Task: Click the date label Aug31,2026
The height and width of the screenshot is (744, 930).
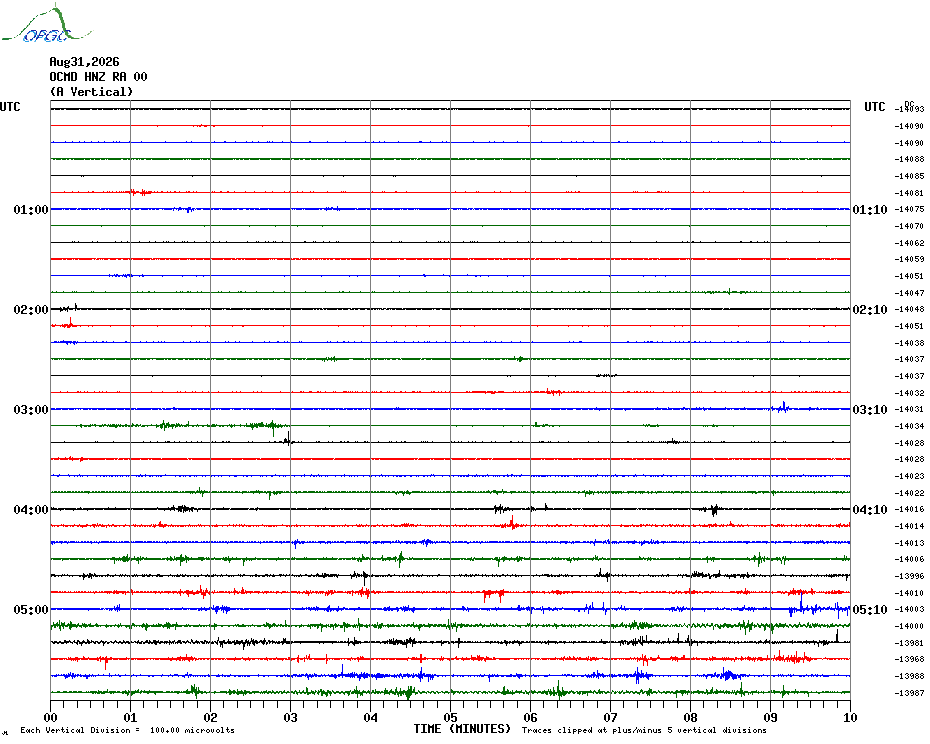Action: [84, 62]
